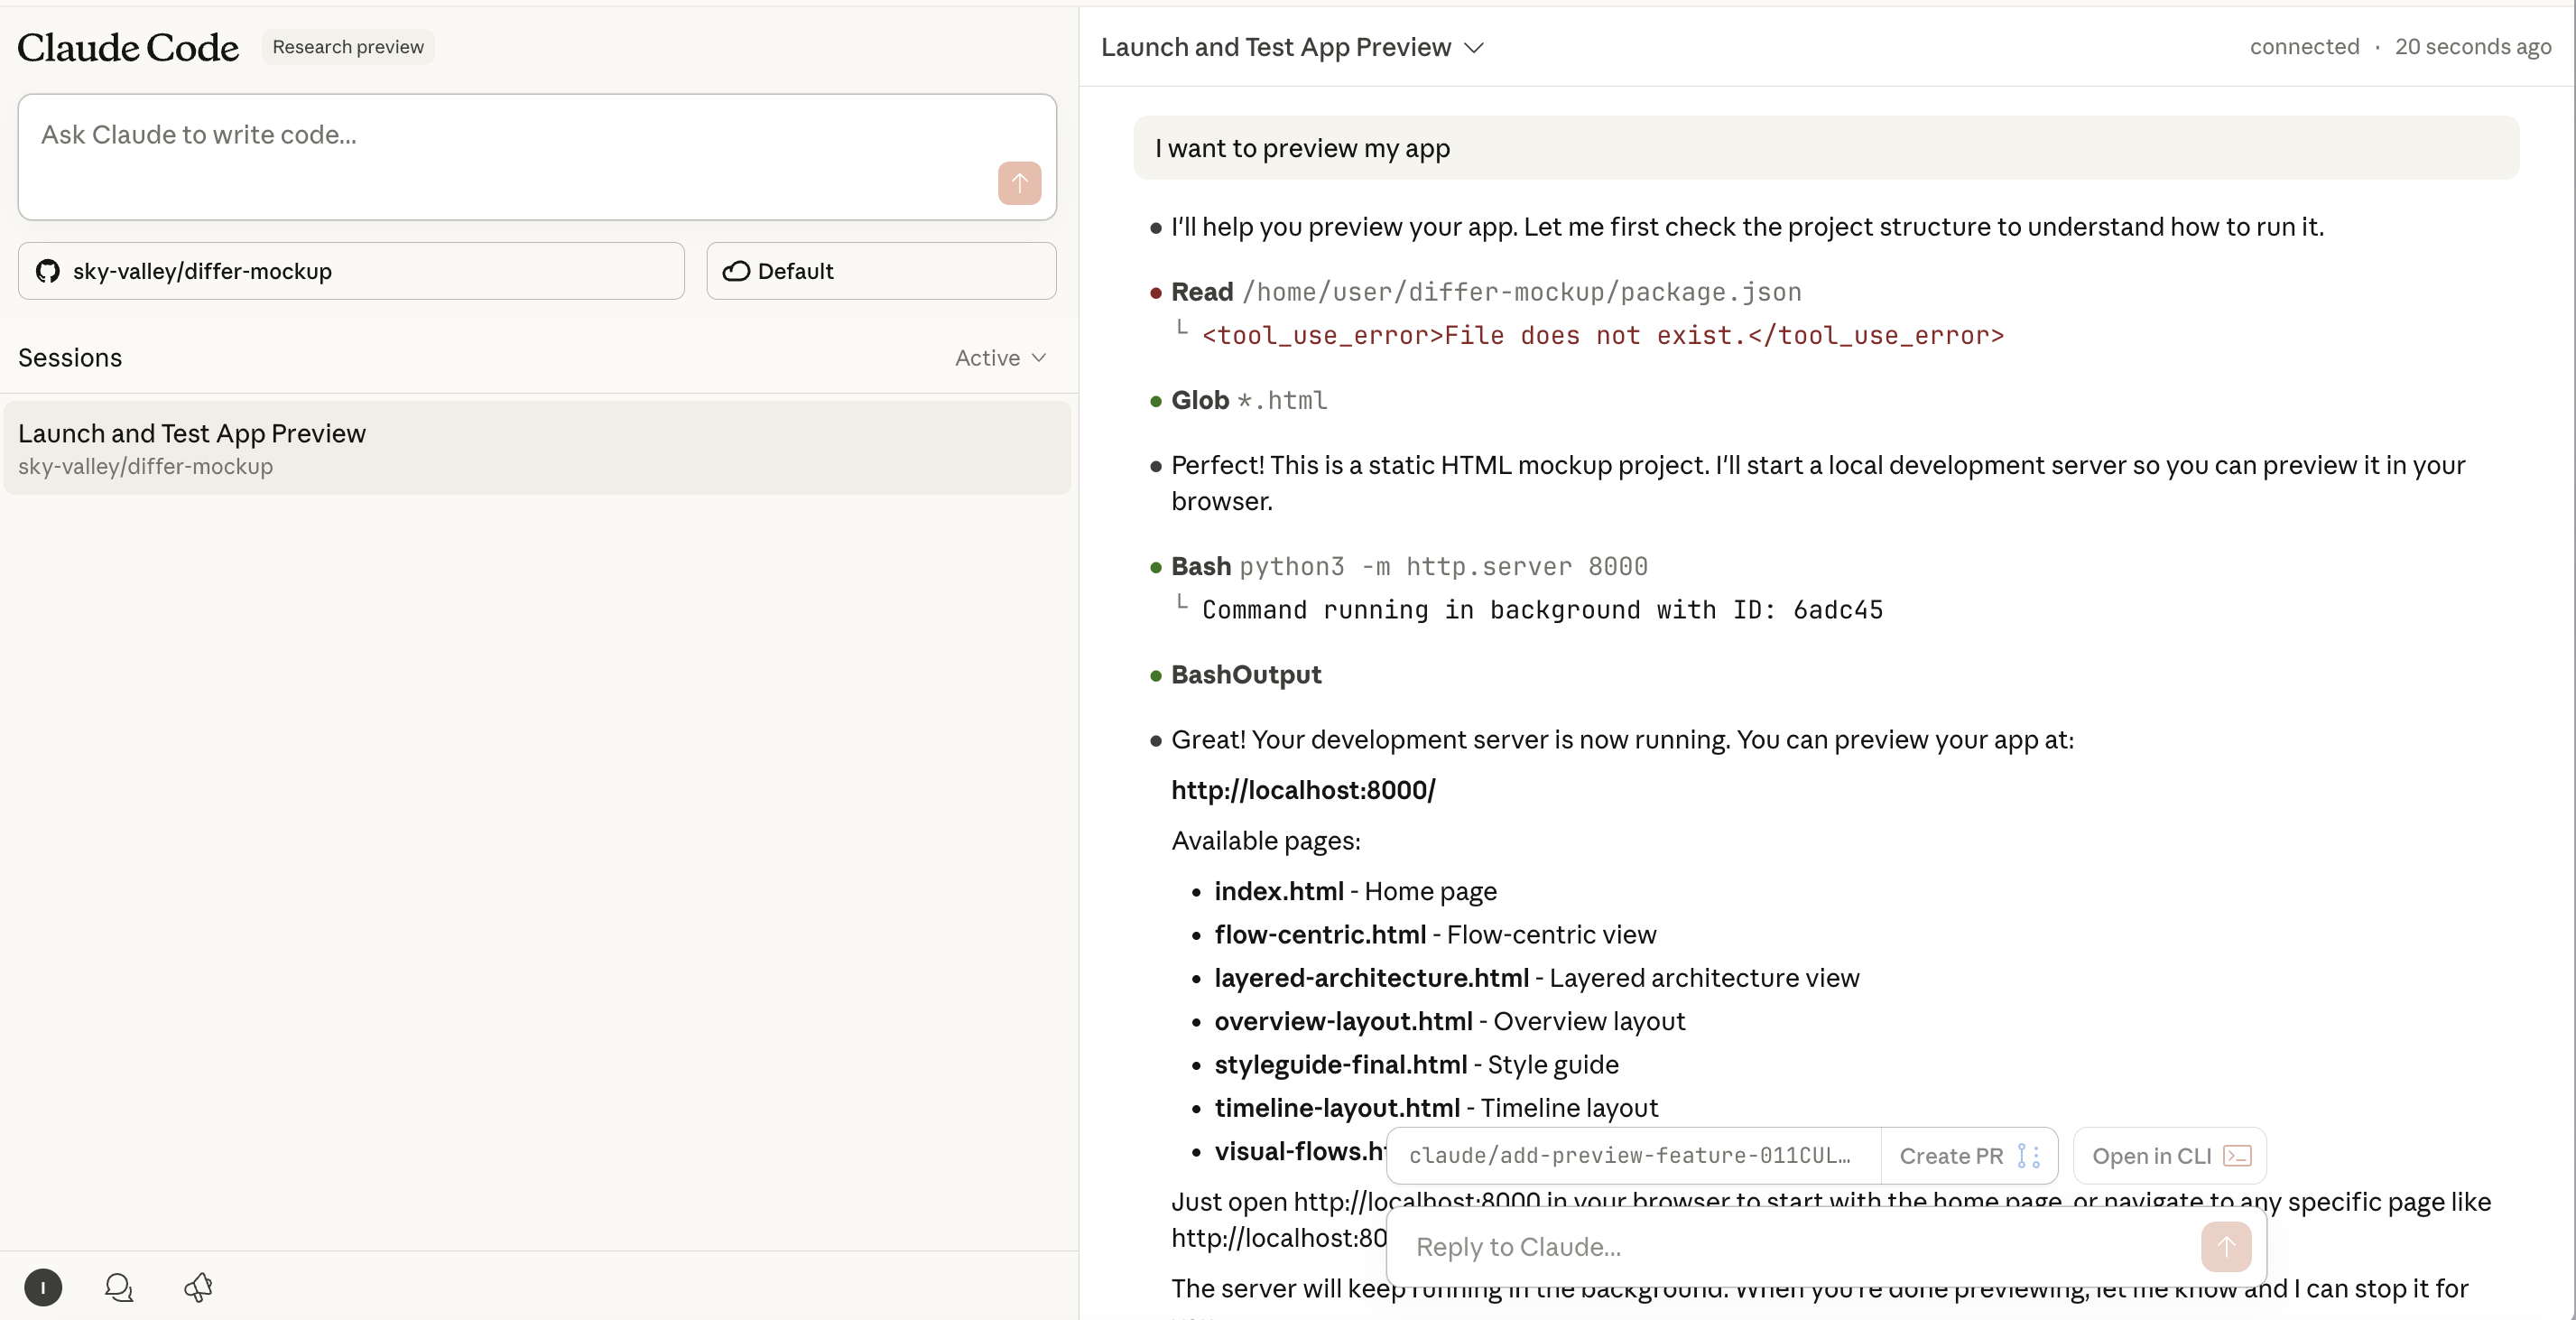Click the send arrow beside Reply to Claude

2225,1247
